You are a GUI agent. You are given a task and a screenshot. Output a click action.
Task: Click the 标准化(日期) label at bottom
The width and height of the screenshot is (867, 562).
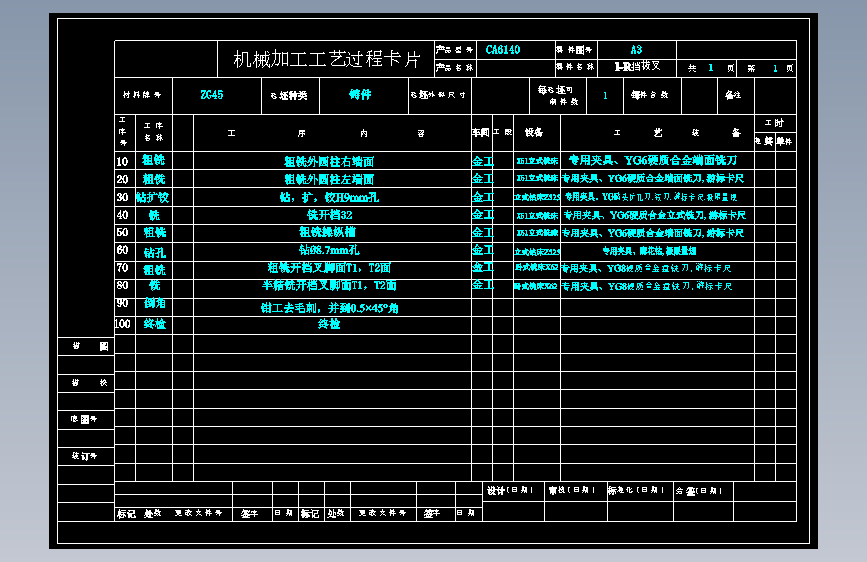point(635,490)
